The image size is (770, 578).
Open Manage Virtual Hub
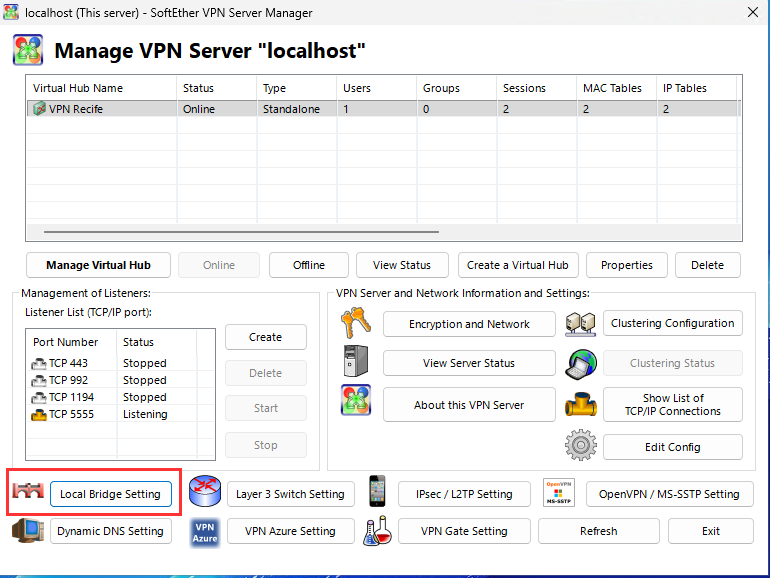(x=98, y=265)
